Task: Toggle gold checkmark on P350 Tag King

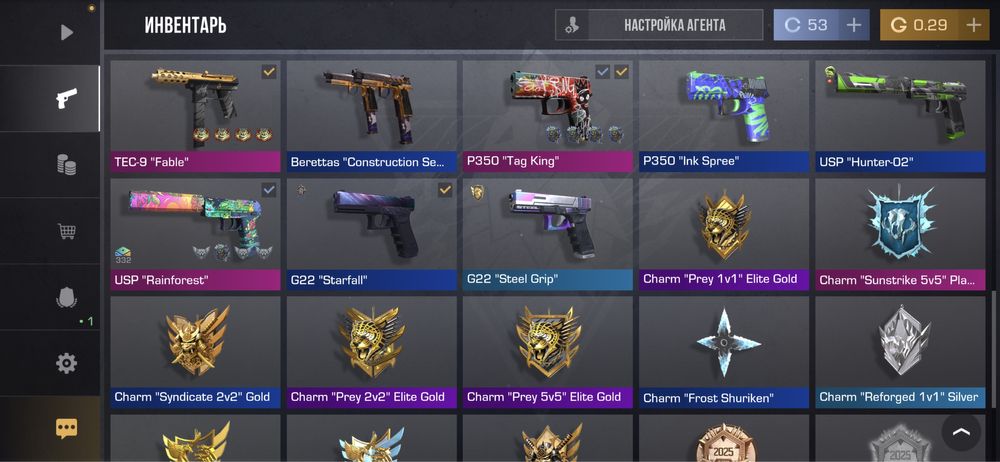Action: (x=621, y=72)
